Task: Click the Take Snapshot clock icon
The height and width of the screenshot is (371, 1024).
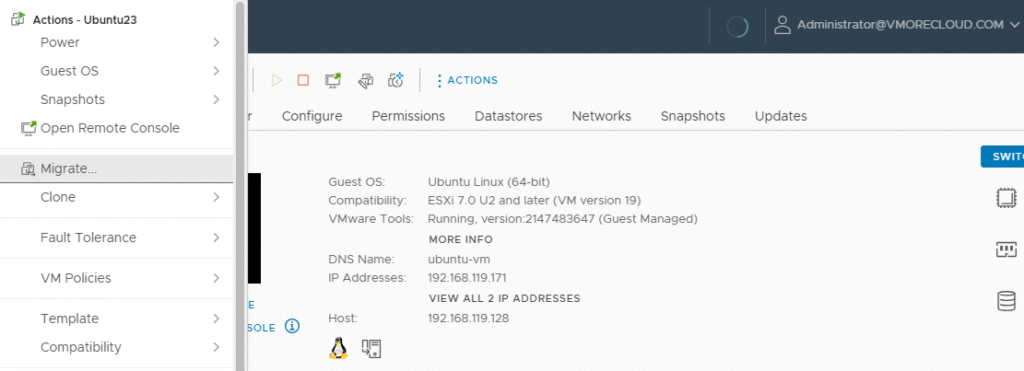Action: [396, 80]
